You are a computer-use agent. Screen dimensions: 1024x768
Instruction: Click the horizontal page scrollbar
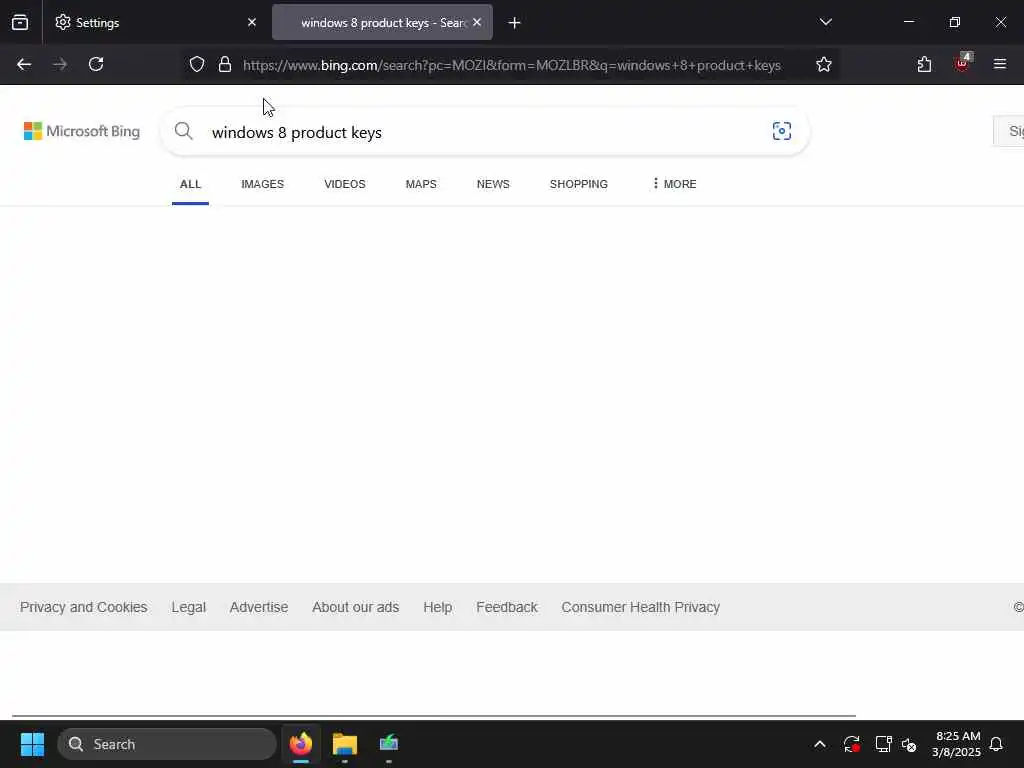tap(434, 716)
